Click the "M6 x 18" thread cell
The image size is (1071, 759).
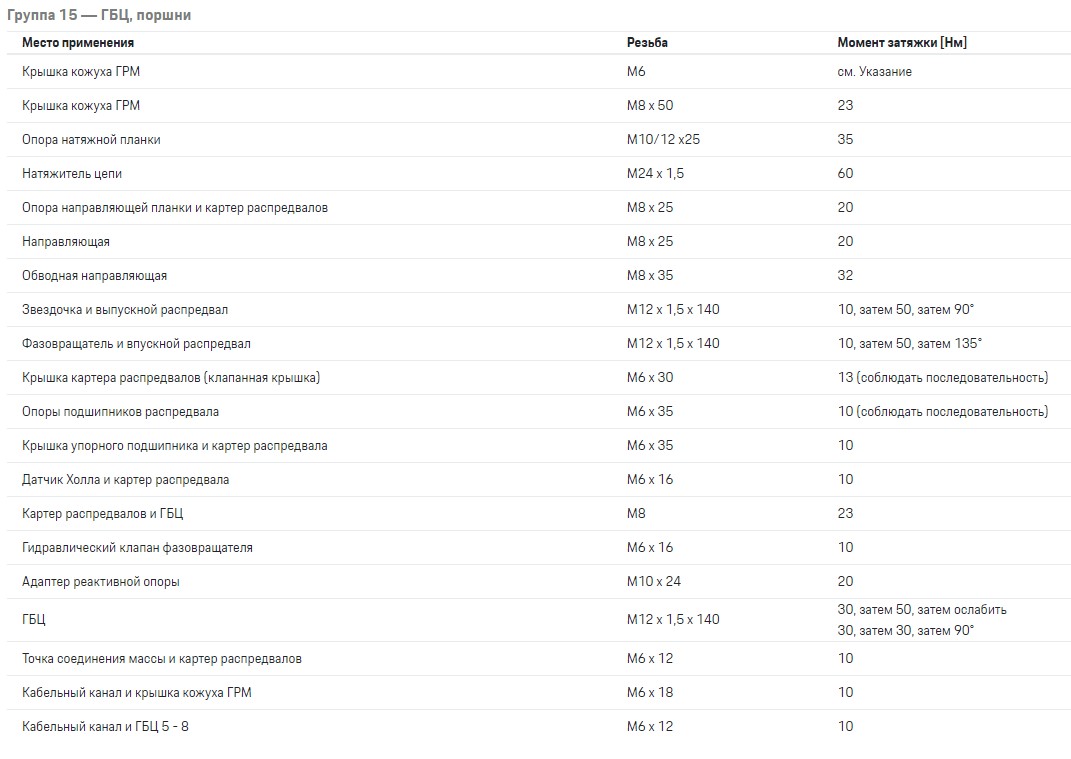[x=650, y=693]
